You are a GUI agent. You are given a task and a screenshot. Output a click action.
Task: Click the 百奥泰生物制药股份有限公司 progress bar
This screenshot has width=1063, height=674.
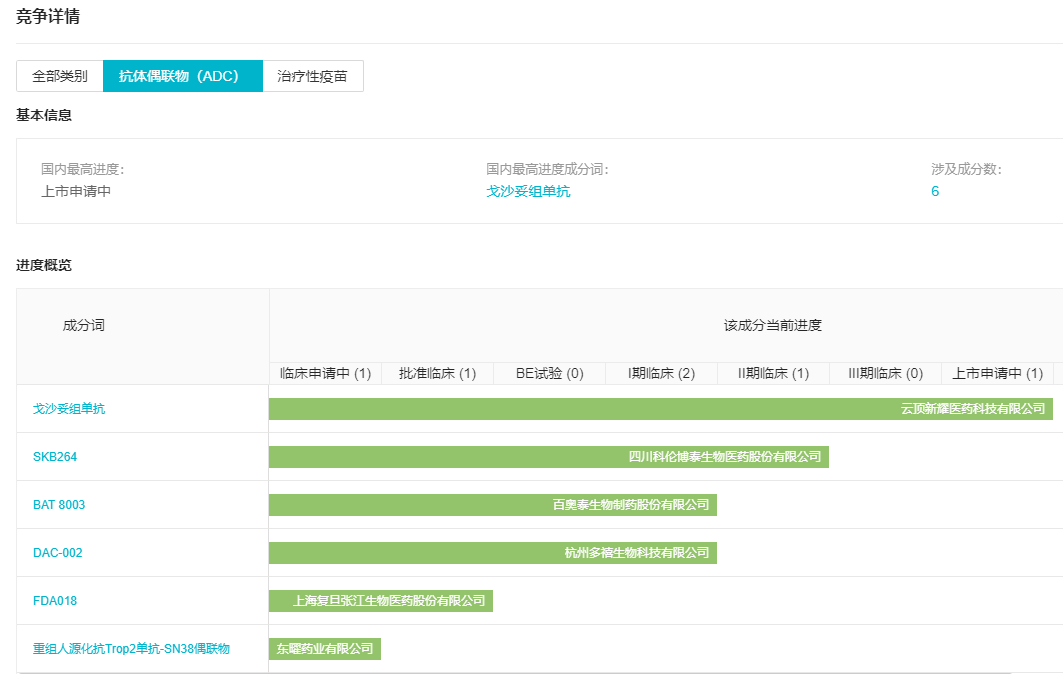point(493,505)
